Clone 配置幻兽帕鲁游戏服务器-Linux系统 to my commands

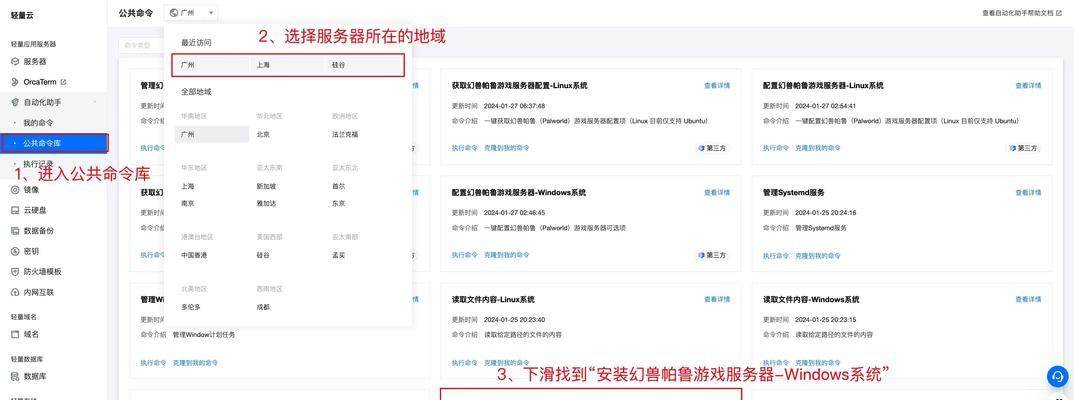point(818,148)
